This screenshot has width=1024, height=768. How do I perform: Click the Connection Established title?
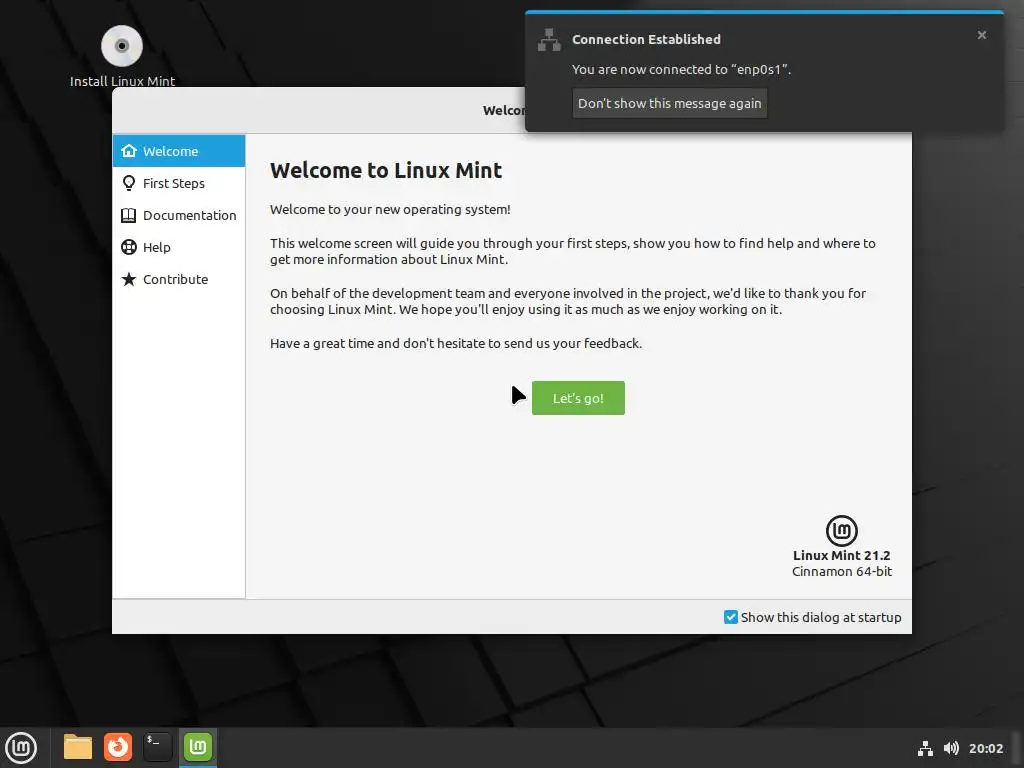pos(647,39)
